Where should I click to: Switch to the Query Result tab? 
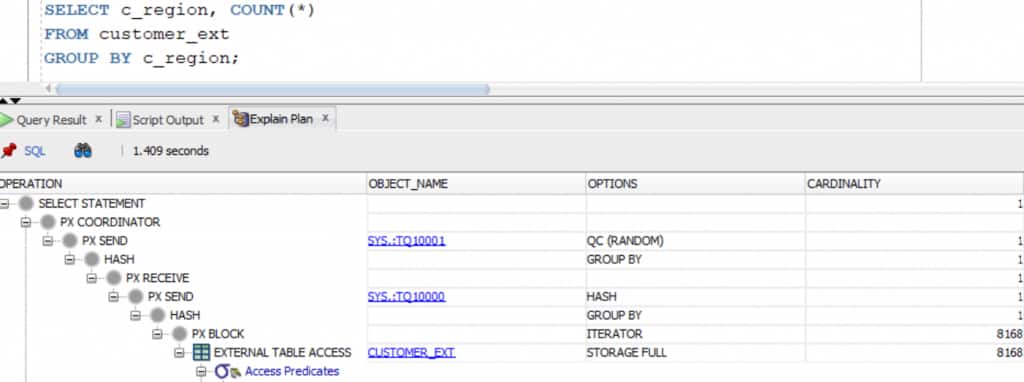[51, 120]
